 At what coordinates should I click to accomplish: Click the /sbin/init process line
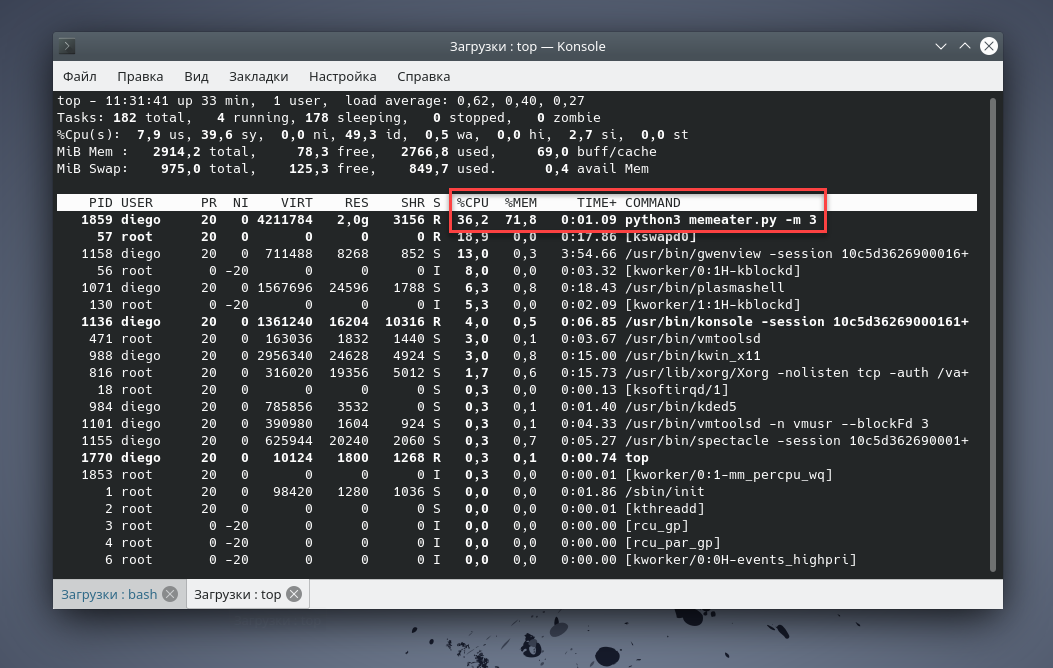[x=664, y=492]
